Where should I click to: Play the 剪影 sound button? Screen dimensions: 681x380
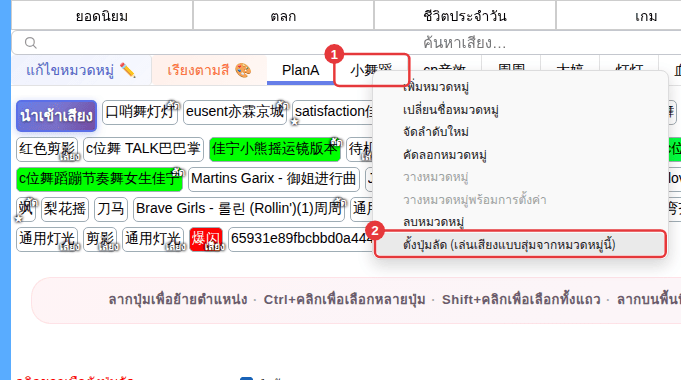[x=100, y=239]
